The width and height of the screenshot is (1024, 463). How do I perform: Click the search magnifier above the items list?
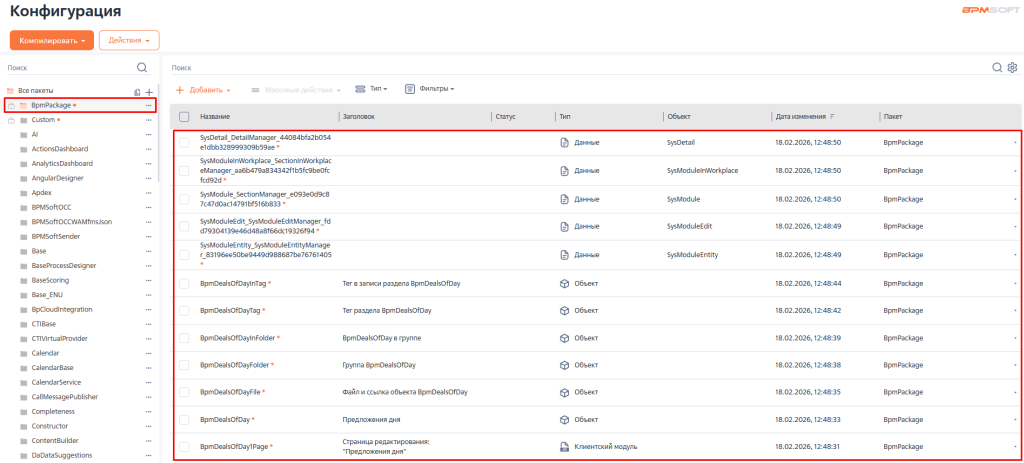pyautogui.click(x=997, y=67)
